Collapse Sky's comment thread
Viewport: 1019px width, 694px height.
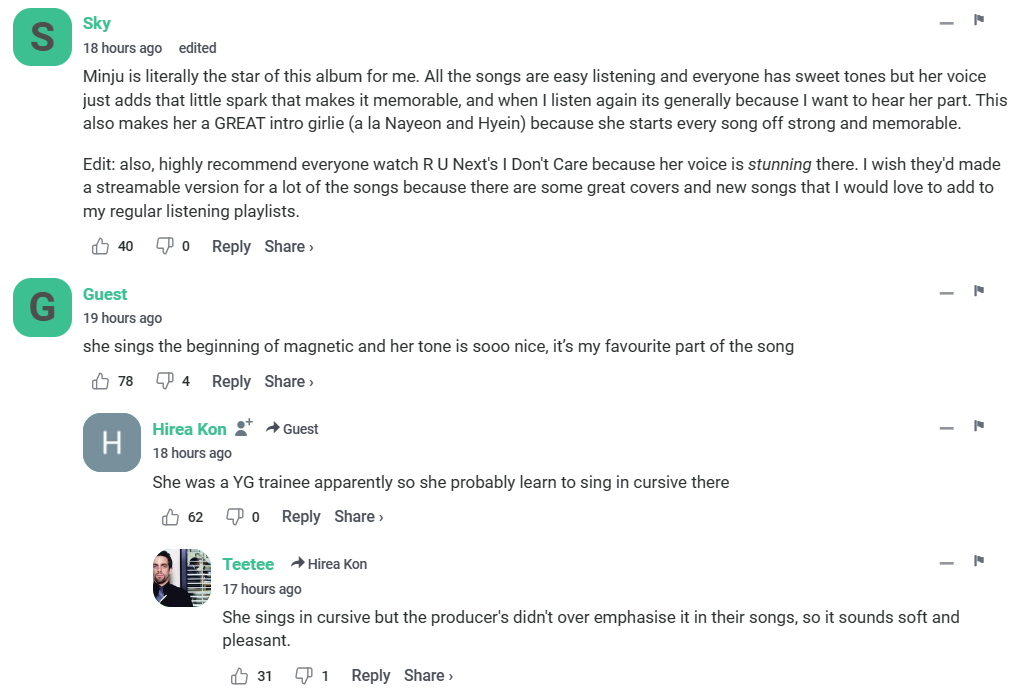point(947,22)
